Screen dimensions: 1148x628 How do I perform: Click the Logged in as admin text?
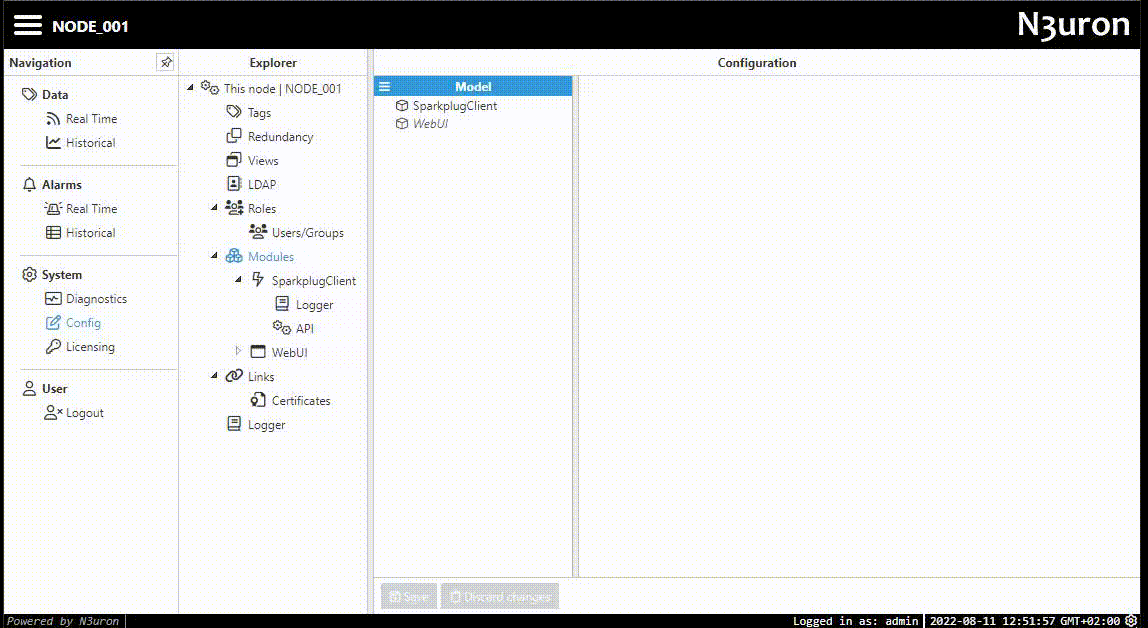click(x=855, y=621)
